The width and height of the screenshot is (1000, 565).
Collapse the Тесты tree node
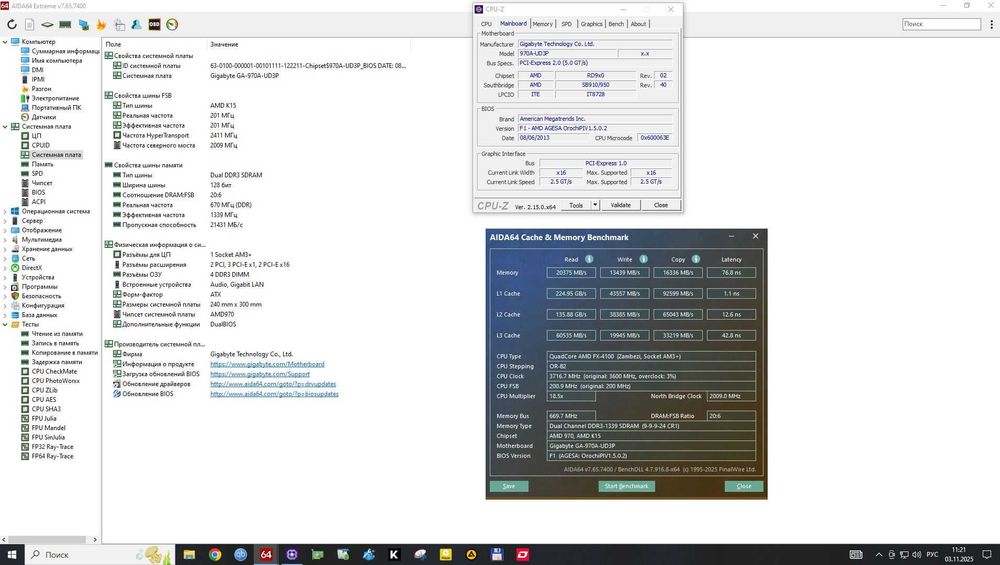tap(5, 324)
